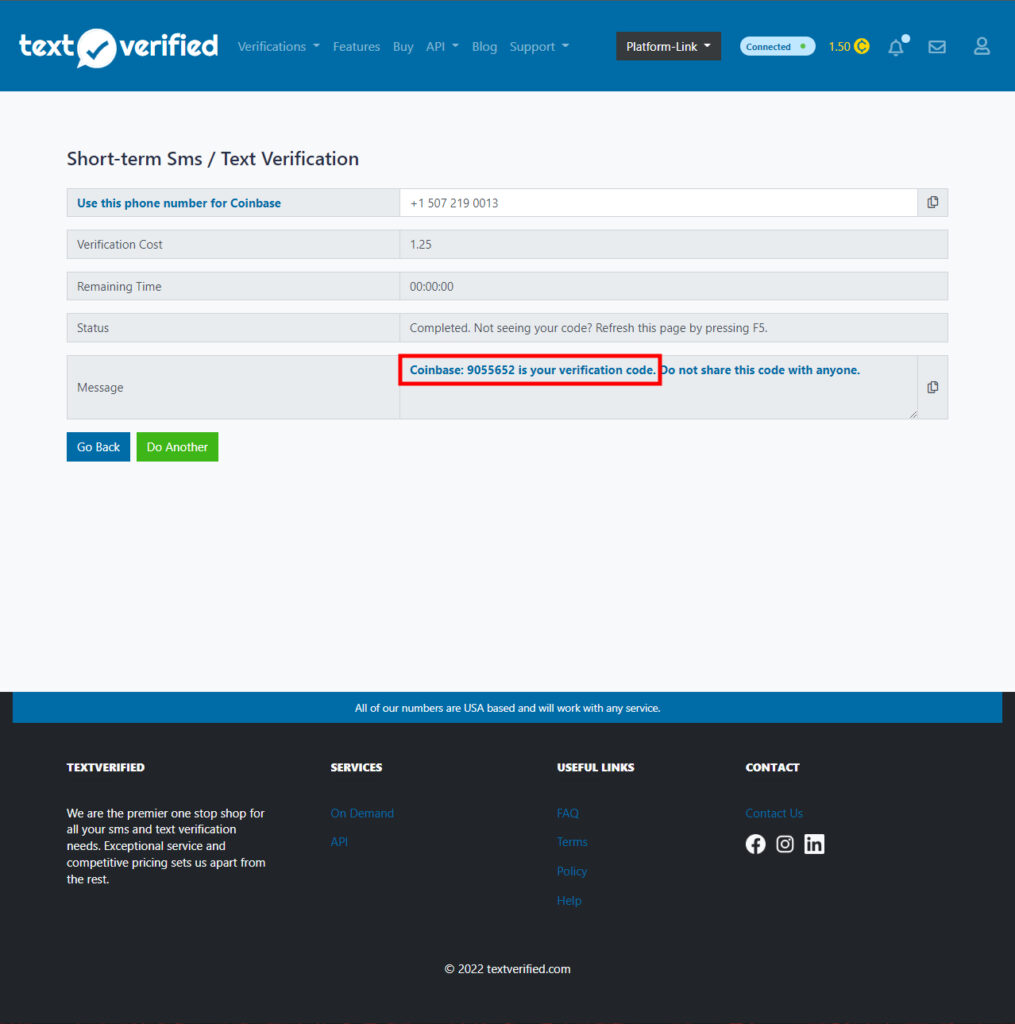Open the notifications bell
This screenshot has height=1024, width=1015.
(x=897, y=46)
